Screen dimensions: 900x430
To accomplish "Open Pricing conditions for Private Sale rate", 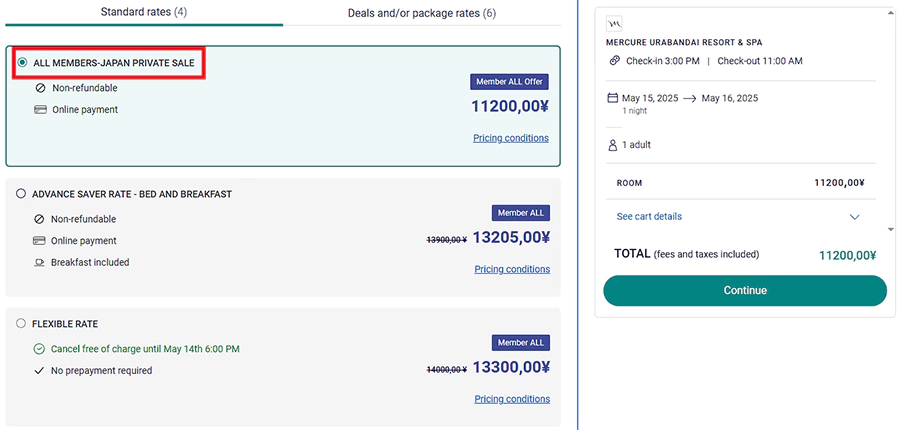I will click(x=511, y=138).
